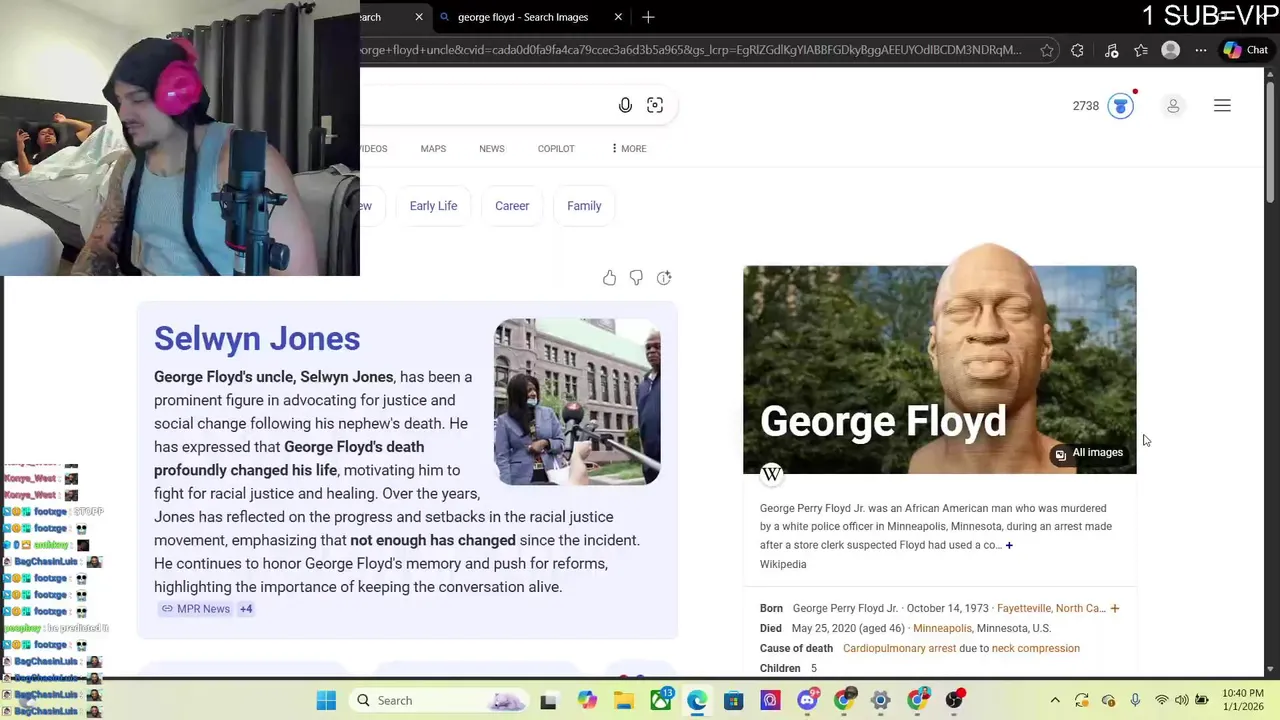
Task: Click the media control music icon
Action: tap(1111, 50)
